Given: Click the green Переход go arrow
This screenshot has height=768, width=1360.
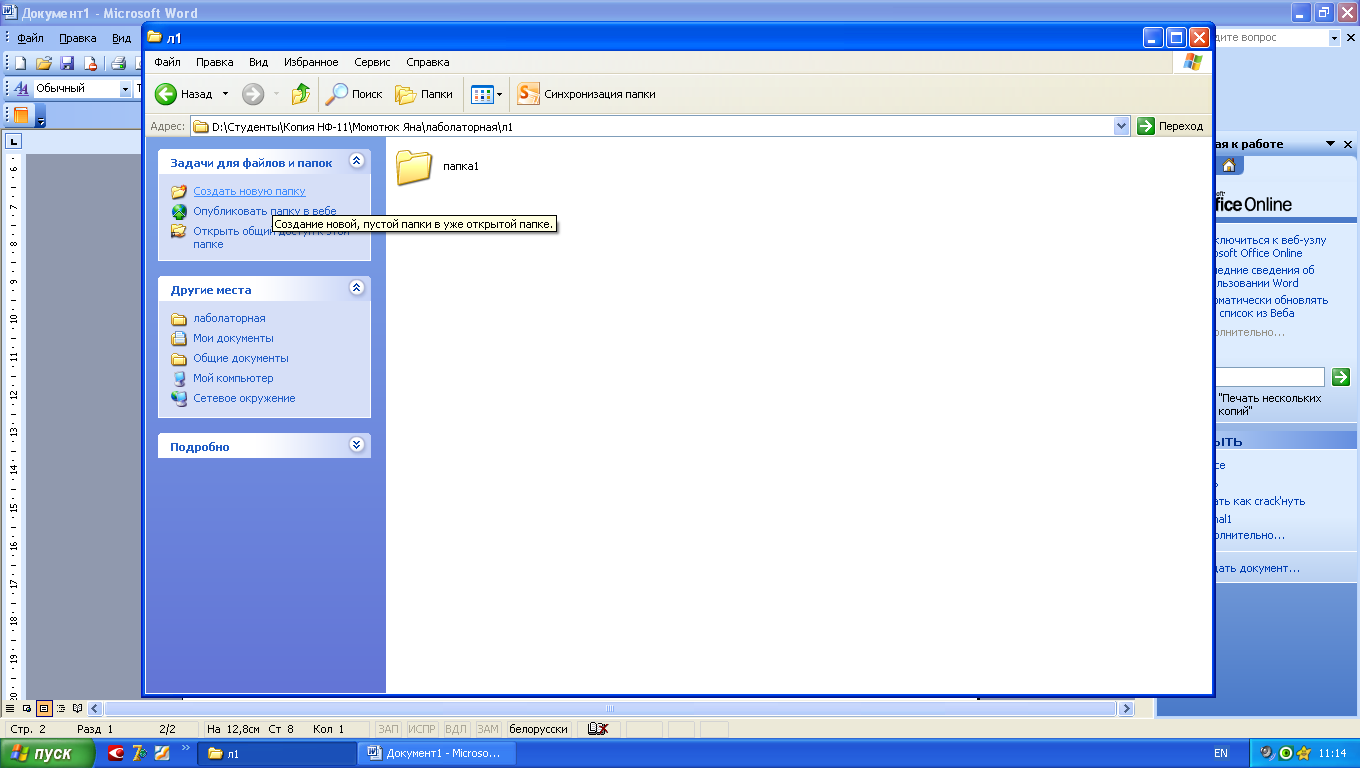Looking at the screenshot, I should 1146,126.
